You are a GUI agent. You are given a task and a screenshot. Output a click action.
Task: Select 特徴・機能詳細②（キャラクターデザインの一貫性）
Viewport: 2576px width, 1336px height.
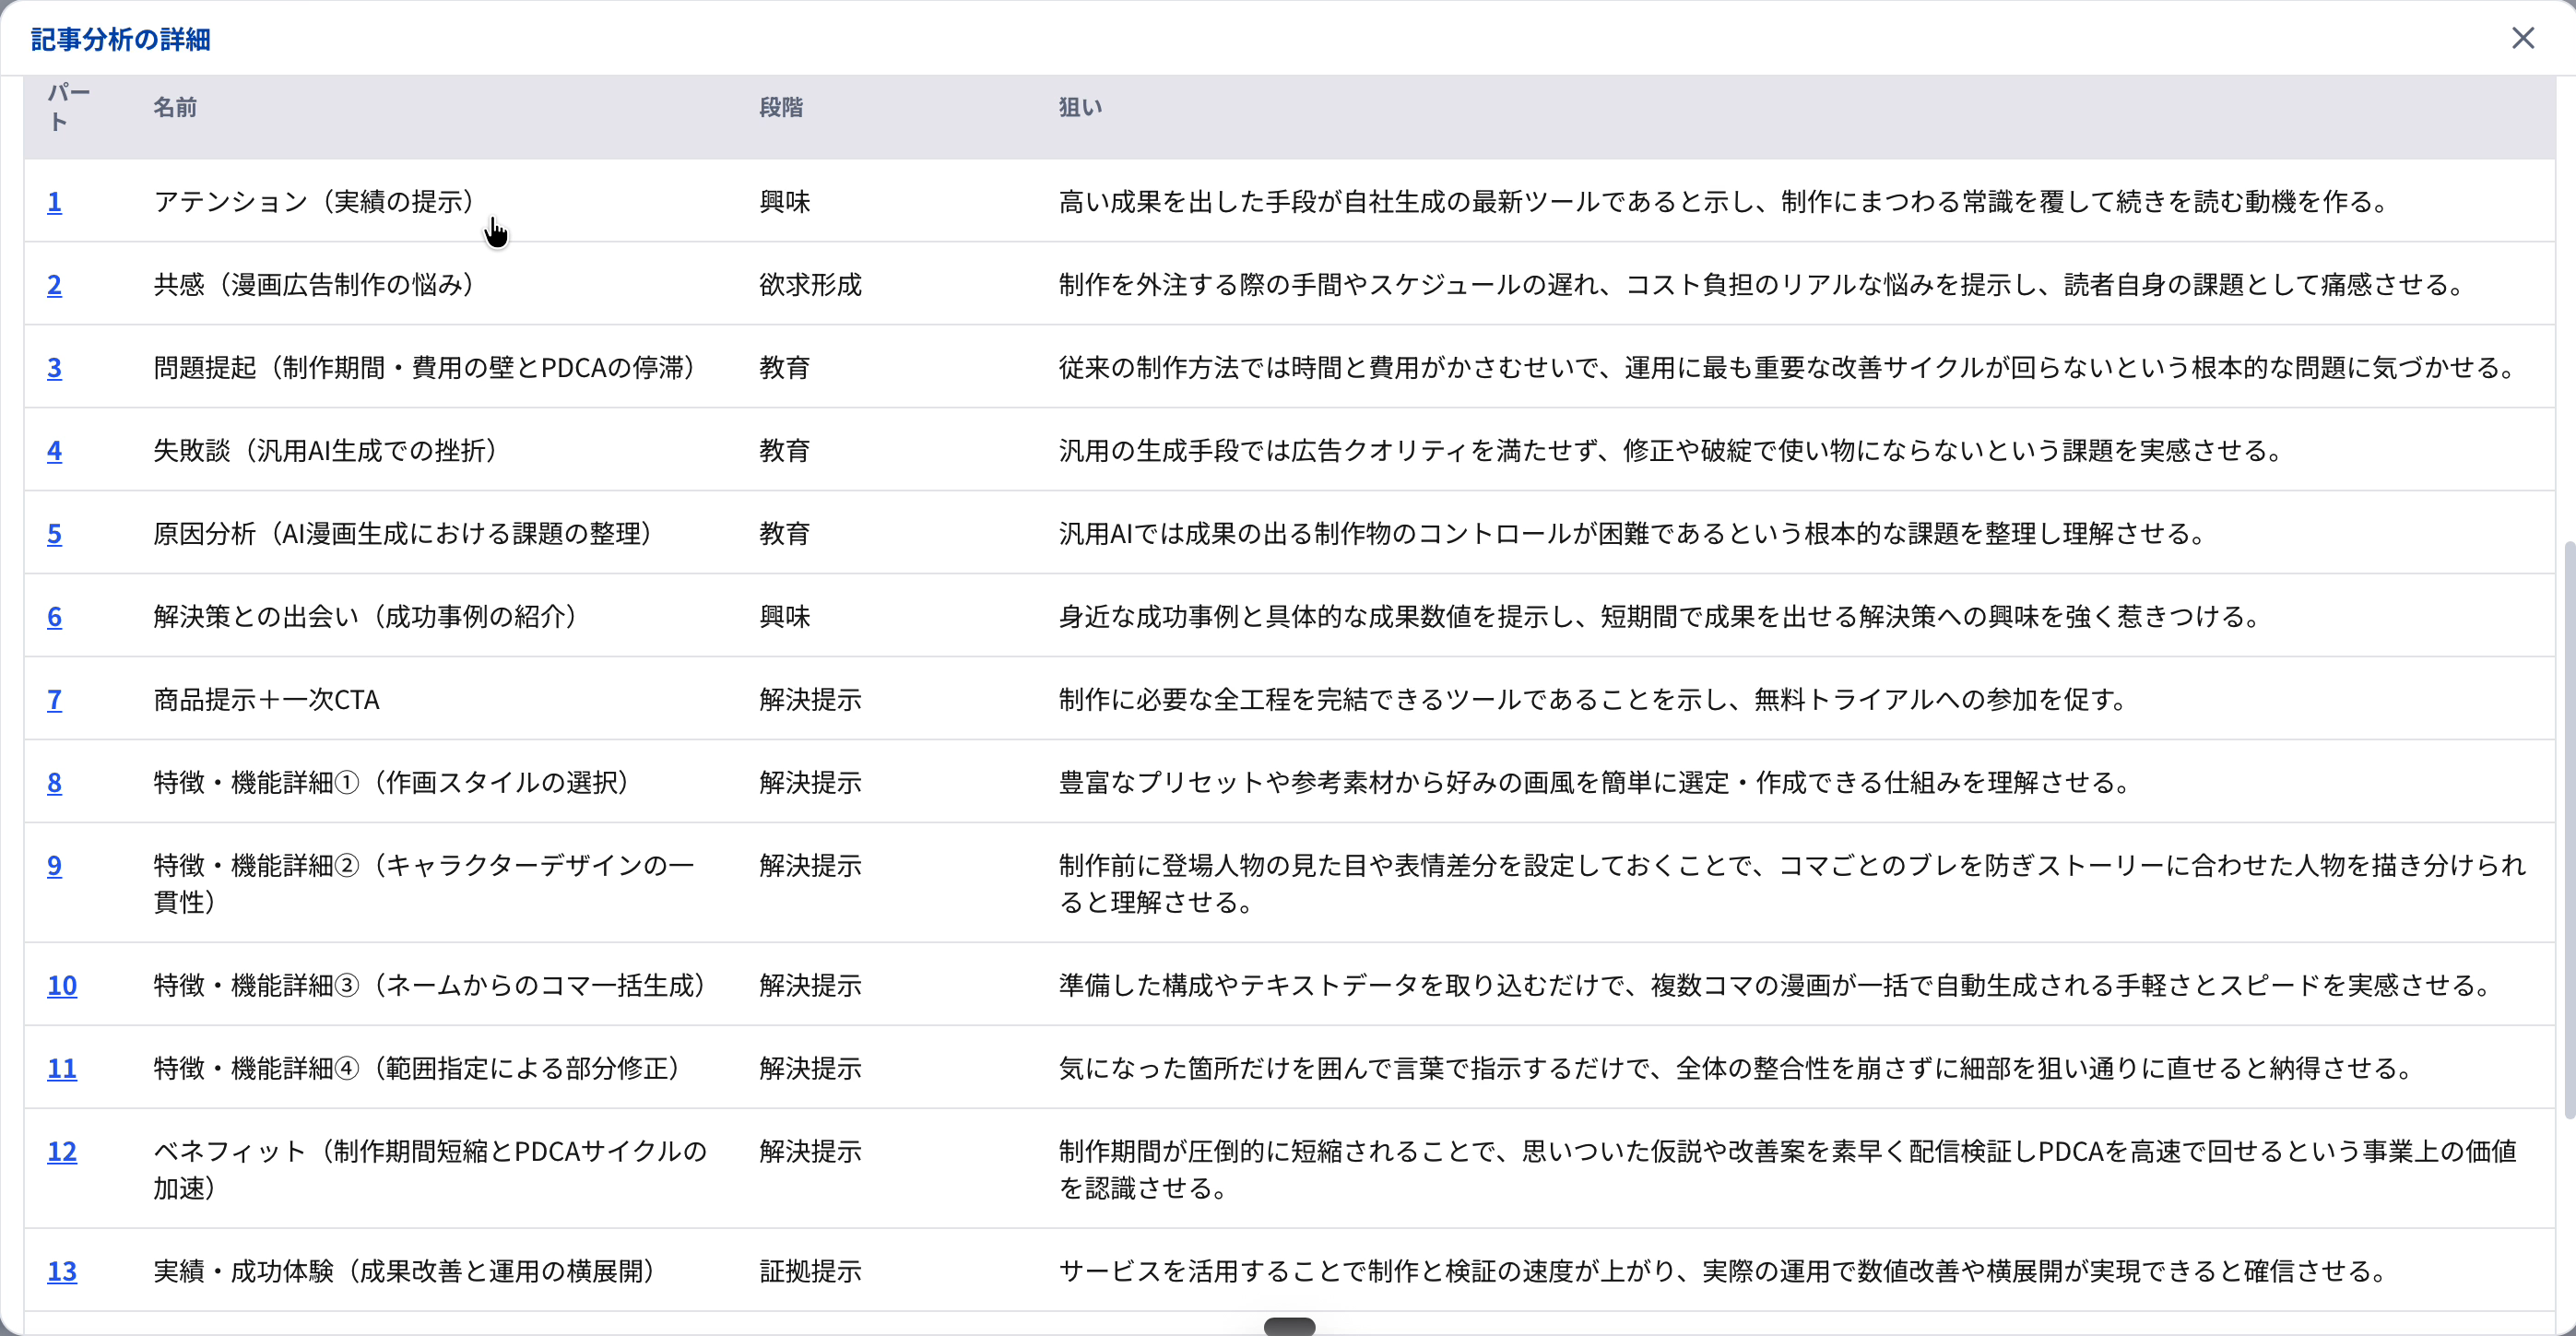coord(424,883)
